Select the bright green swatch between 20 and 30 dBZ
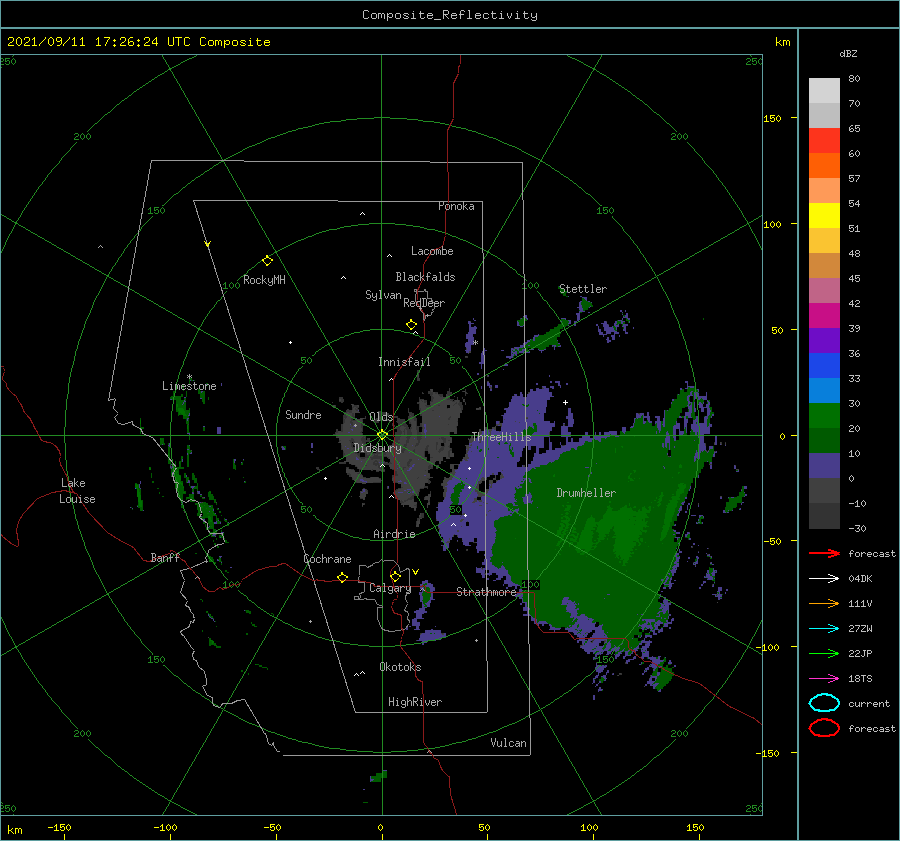Screen dimensions: 900x841 (x=824, y=415)
